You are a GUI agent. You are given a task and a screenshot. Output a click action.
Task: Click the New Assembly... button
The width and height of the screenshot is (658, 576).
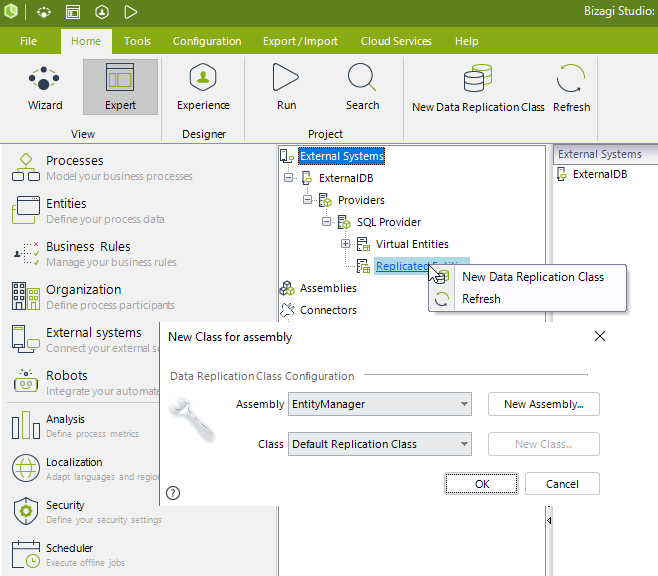click(543, 404)
